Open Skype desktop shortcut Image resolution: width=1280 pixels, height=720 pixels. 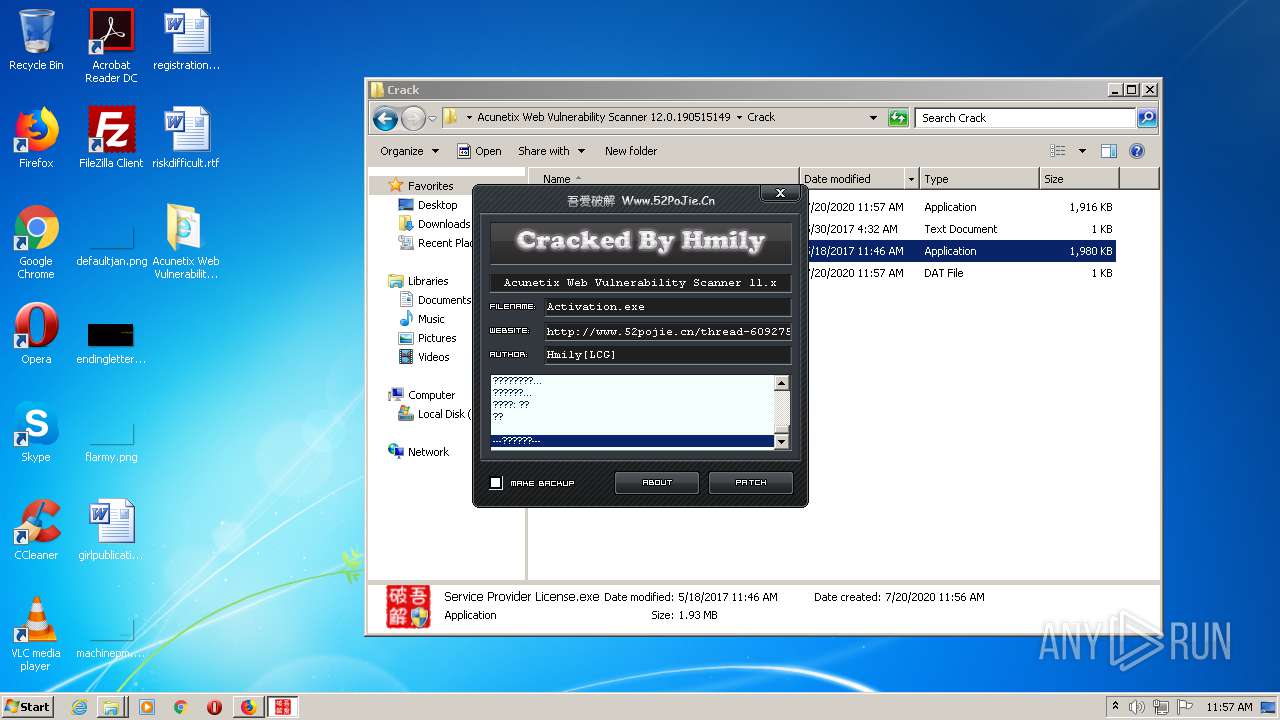pos(36,432)
